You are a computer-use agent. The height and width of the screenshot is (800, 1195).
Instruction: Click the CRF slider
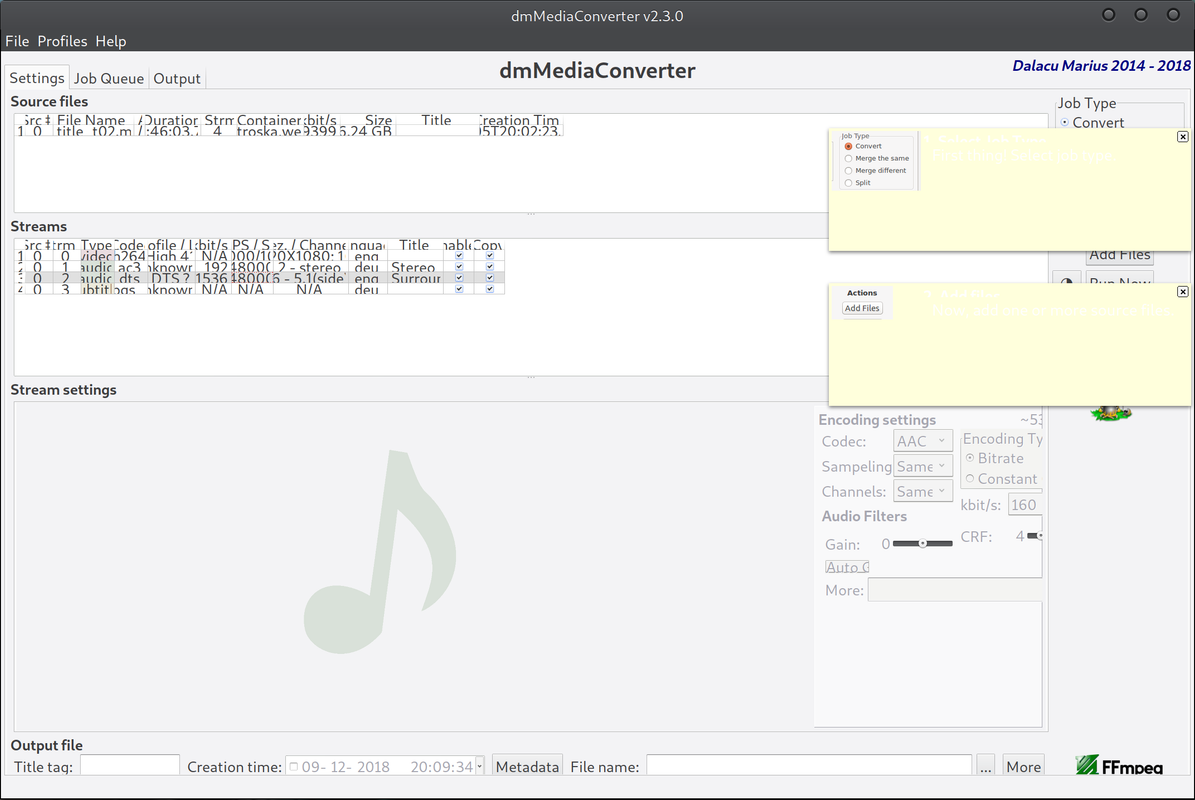[x=1034, y=536]
